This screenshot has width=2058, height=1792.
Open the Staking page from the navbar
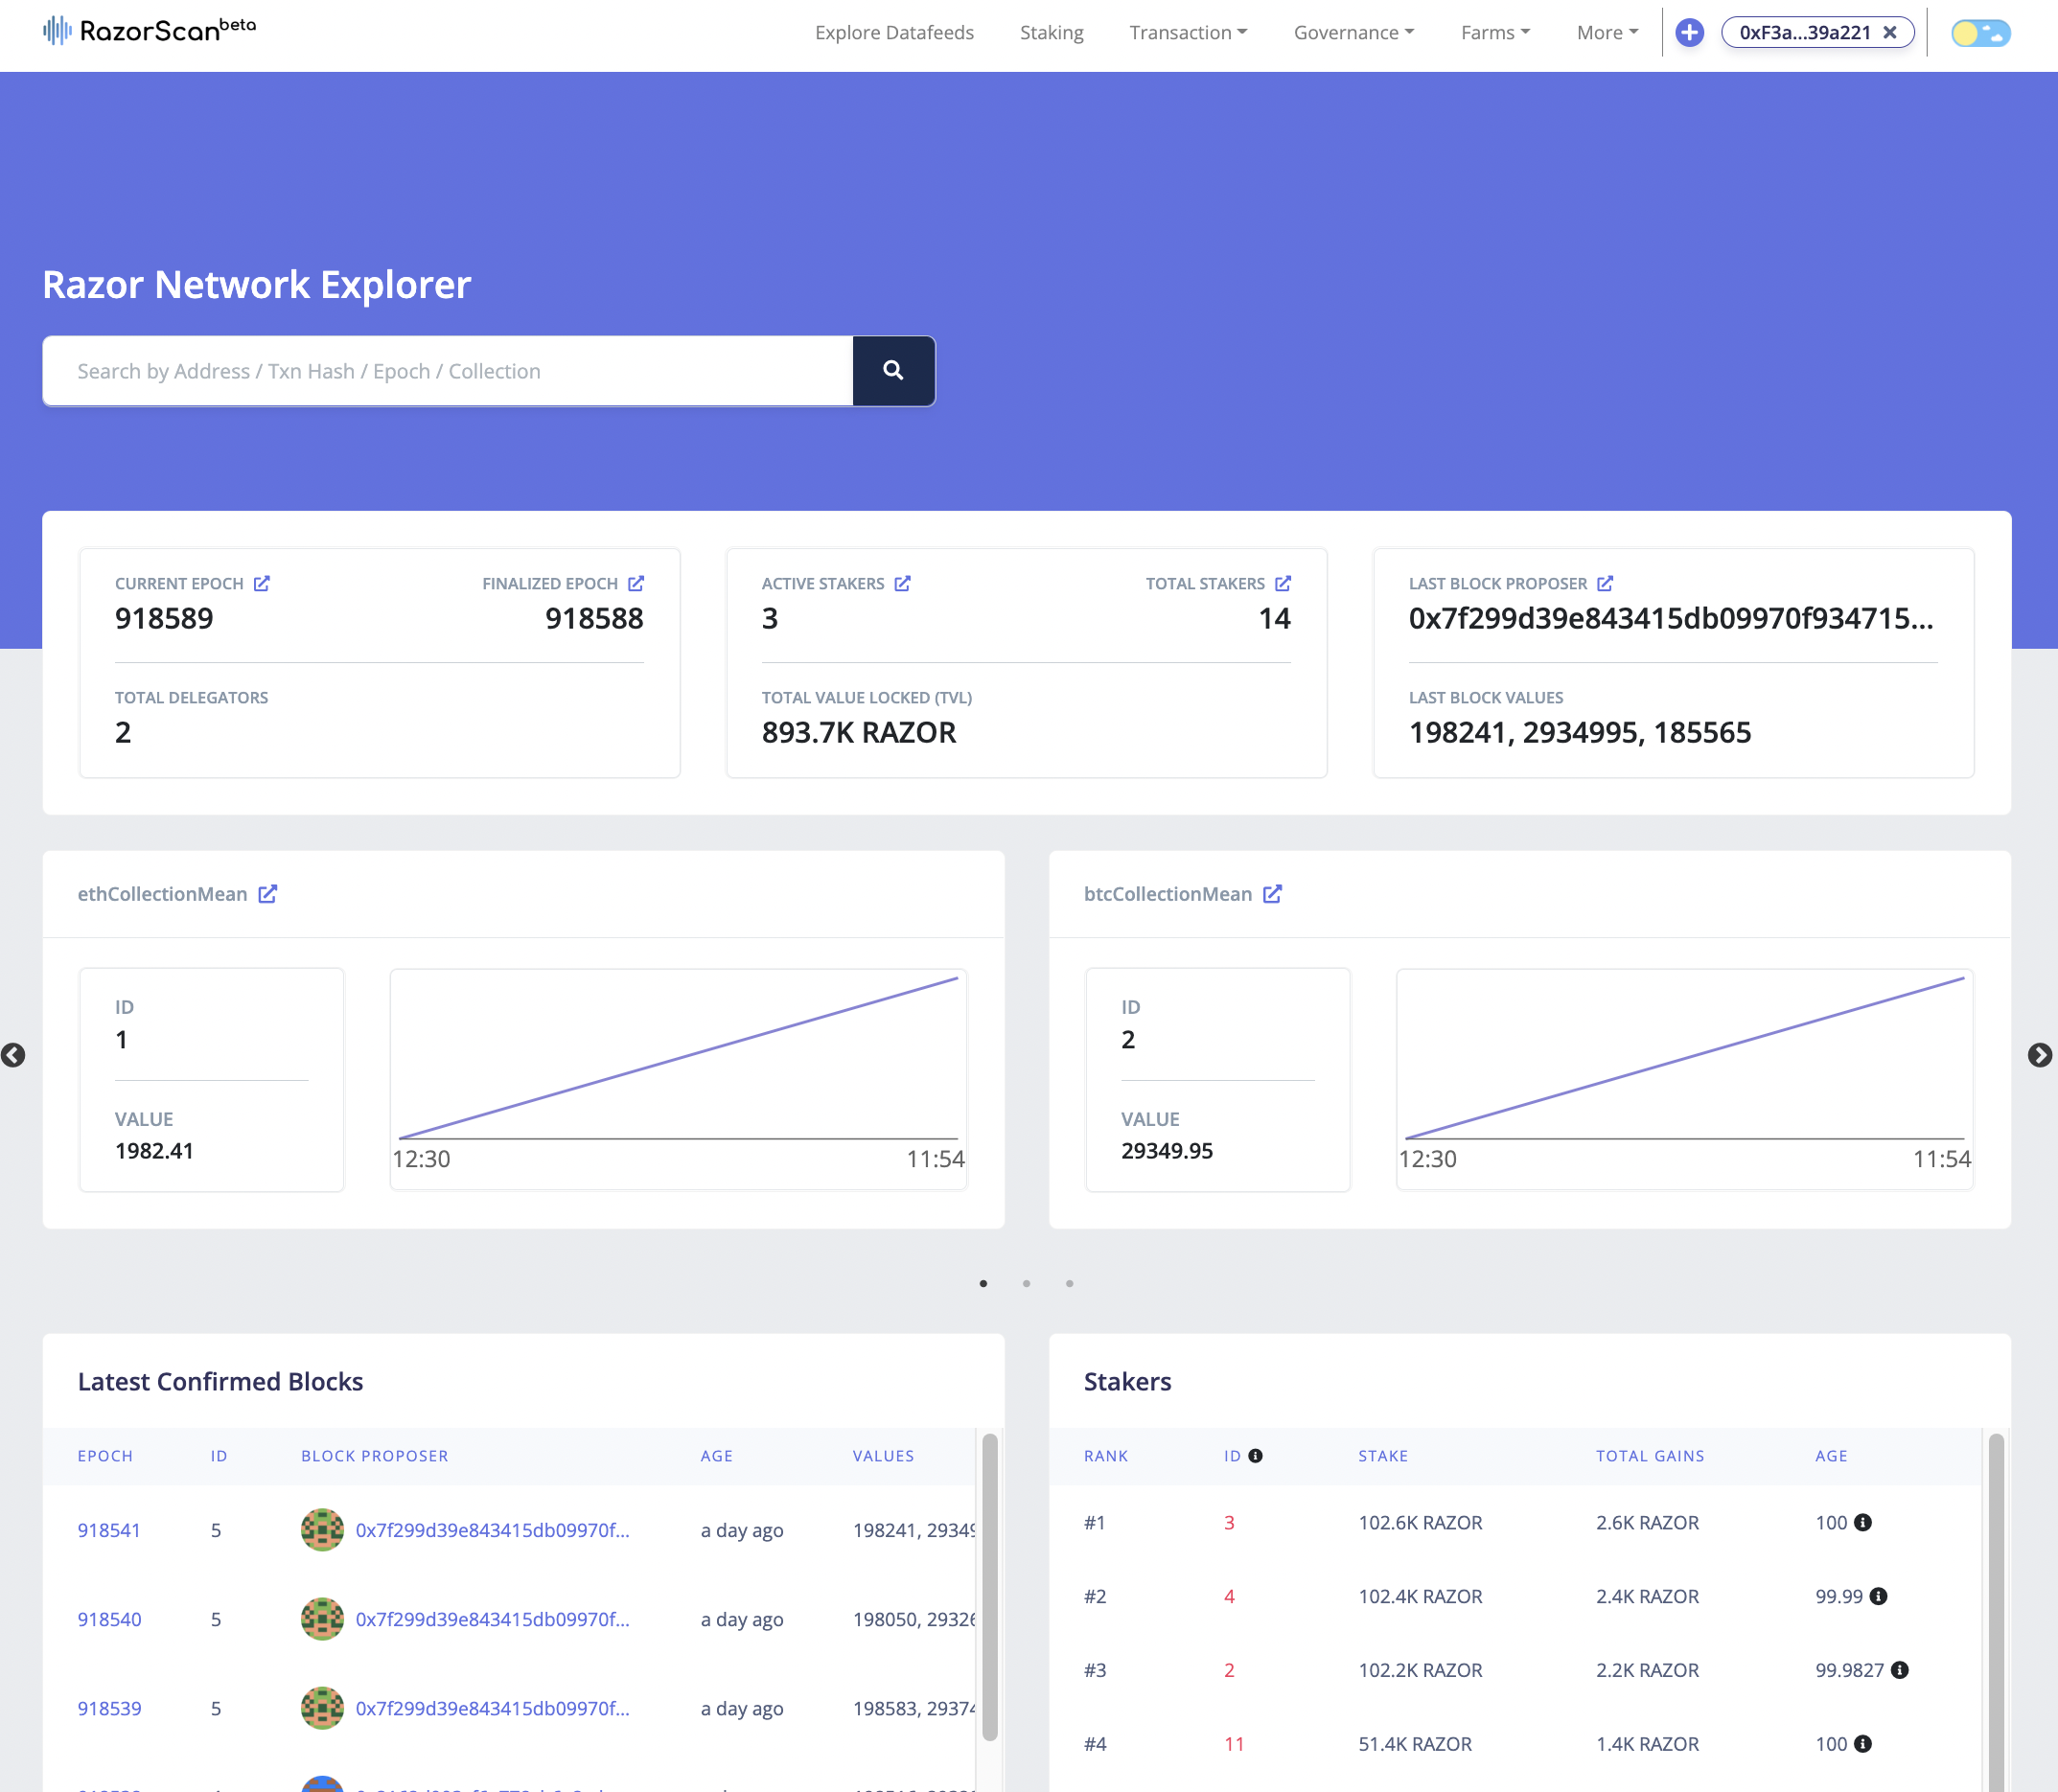1051,32
